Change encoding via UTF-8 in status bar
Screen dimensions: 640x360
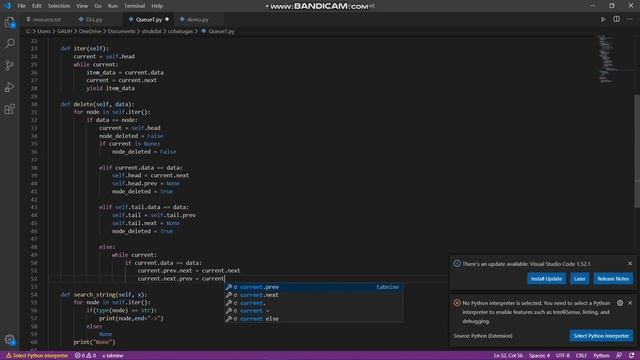tap(562, 356)
